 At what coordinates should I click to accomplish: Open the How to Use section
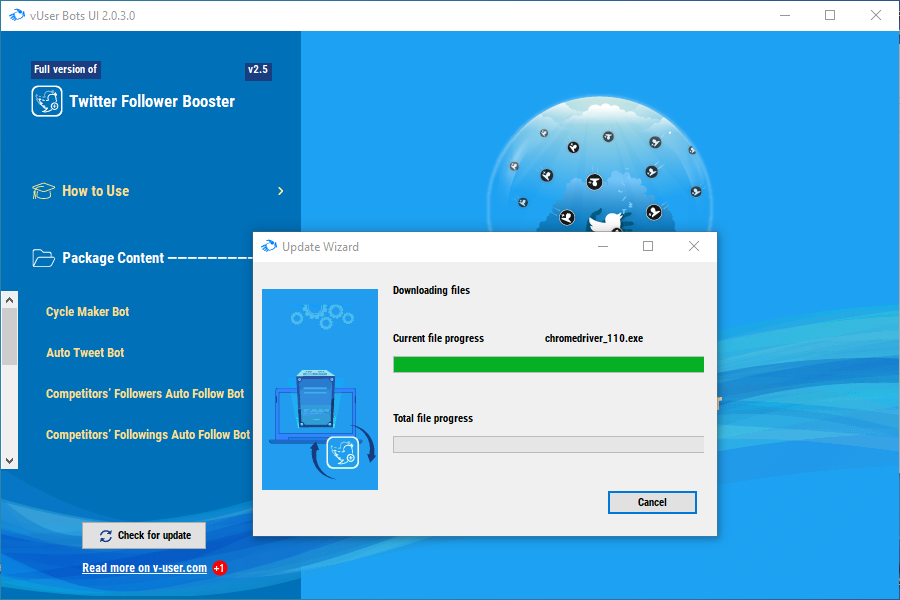tap(95, 191)
